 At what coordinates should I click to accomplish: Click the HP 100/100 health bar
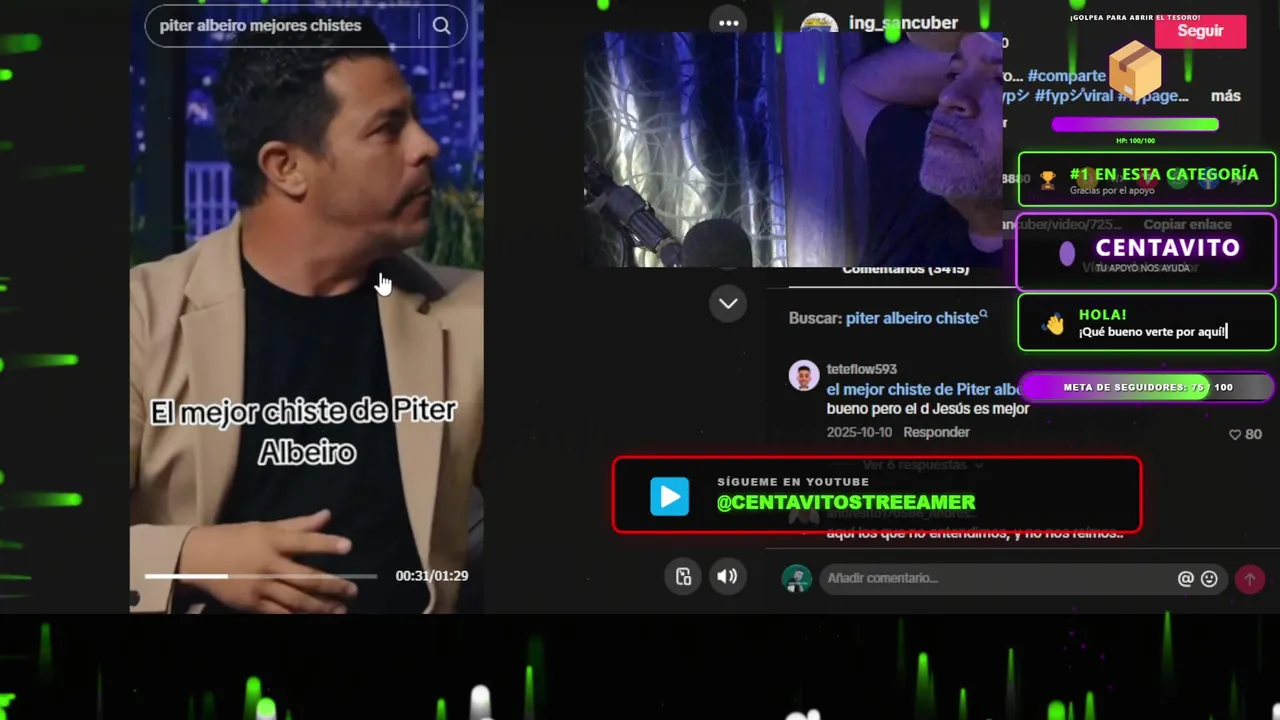pos(1135,125)
